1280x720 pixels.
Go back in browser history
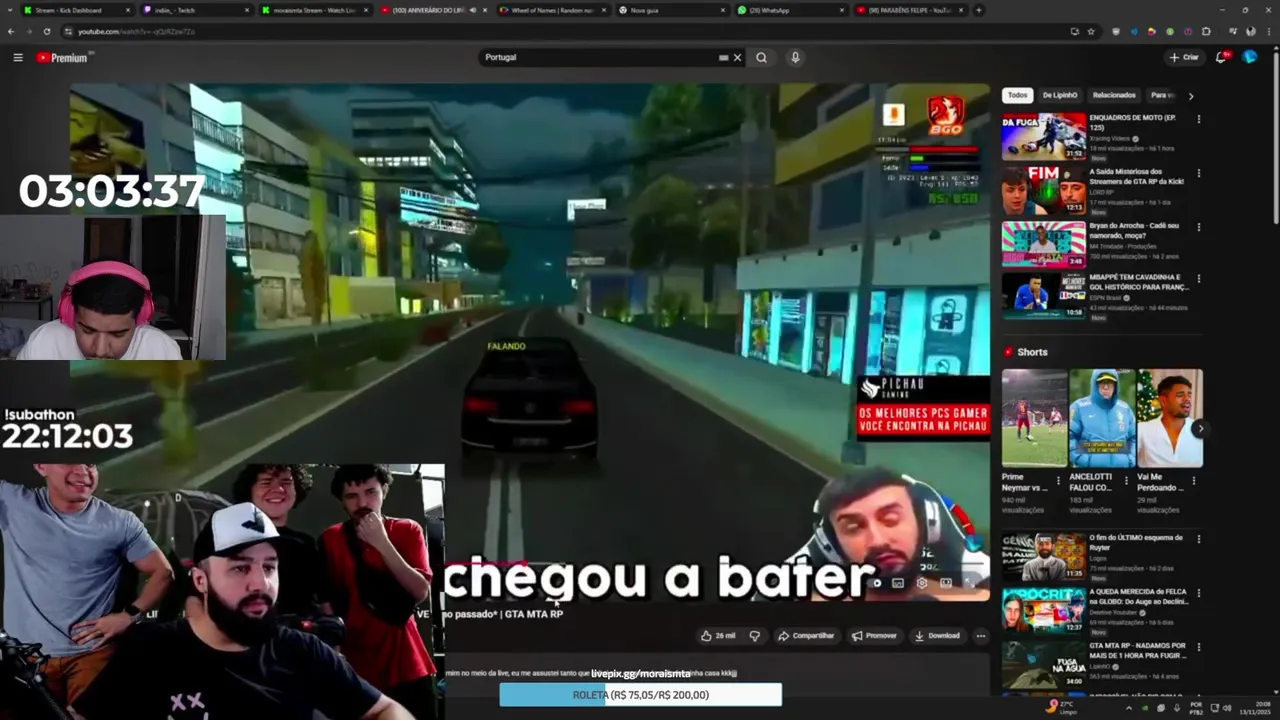11,31
